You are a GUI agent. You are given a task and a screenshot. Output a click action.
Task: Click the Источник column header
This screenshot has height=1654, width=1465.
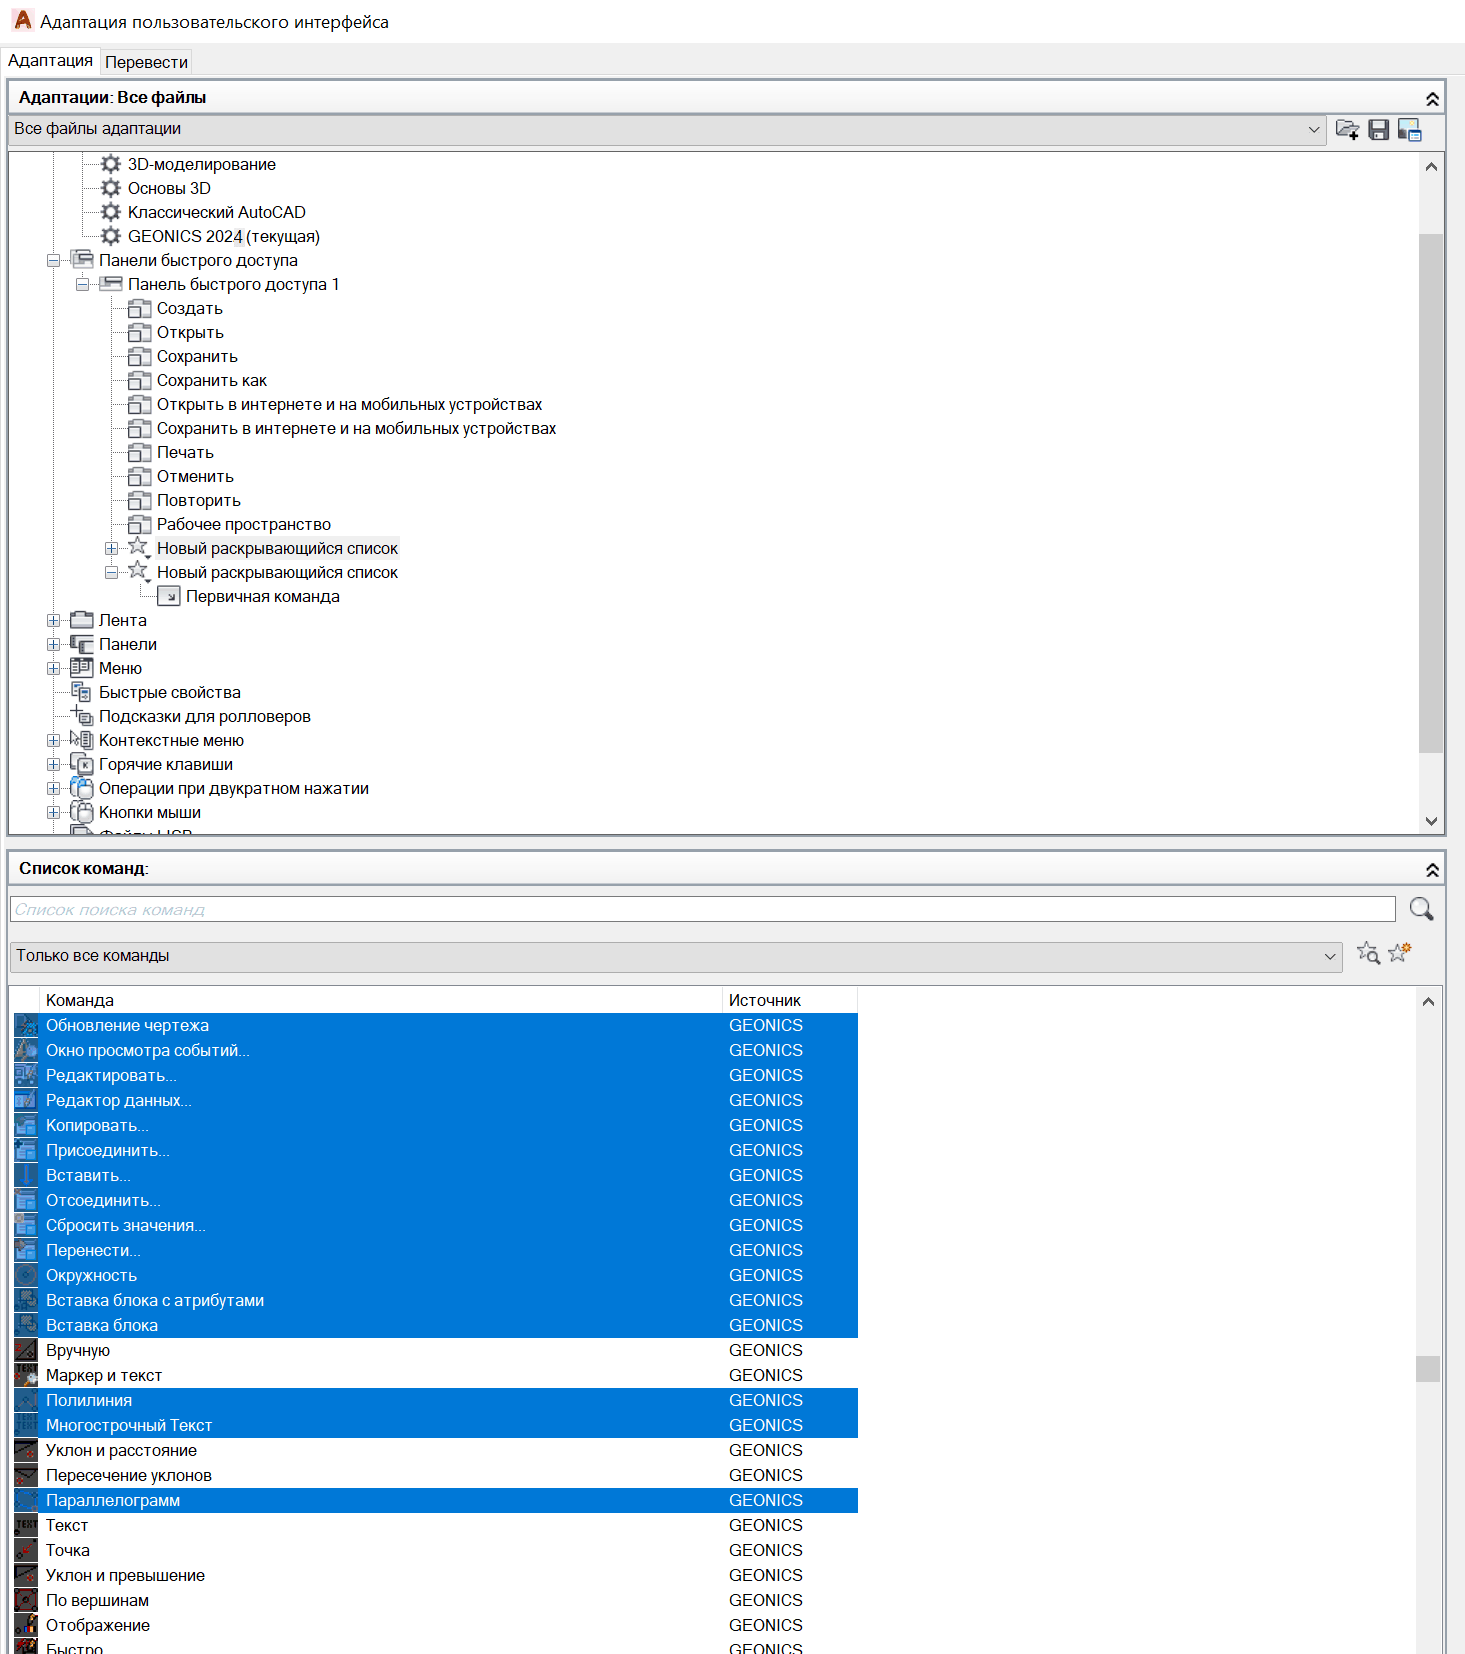point(789,1000)
